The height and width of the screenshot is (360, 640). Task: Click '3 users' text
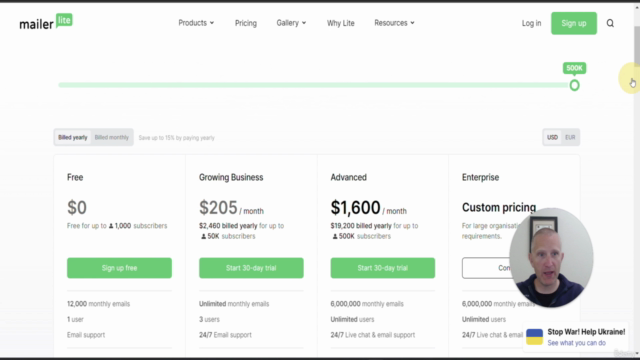pos(209,319)
